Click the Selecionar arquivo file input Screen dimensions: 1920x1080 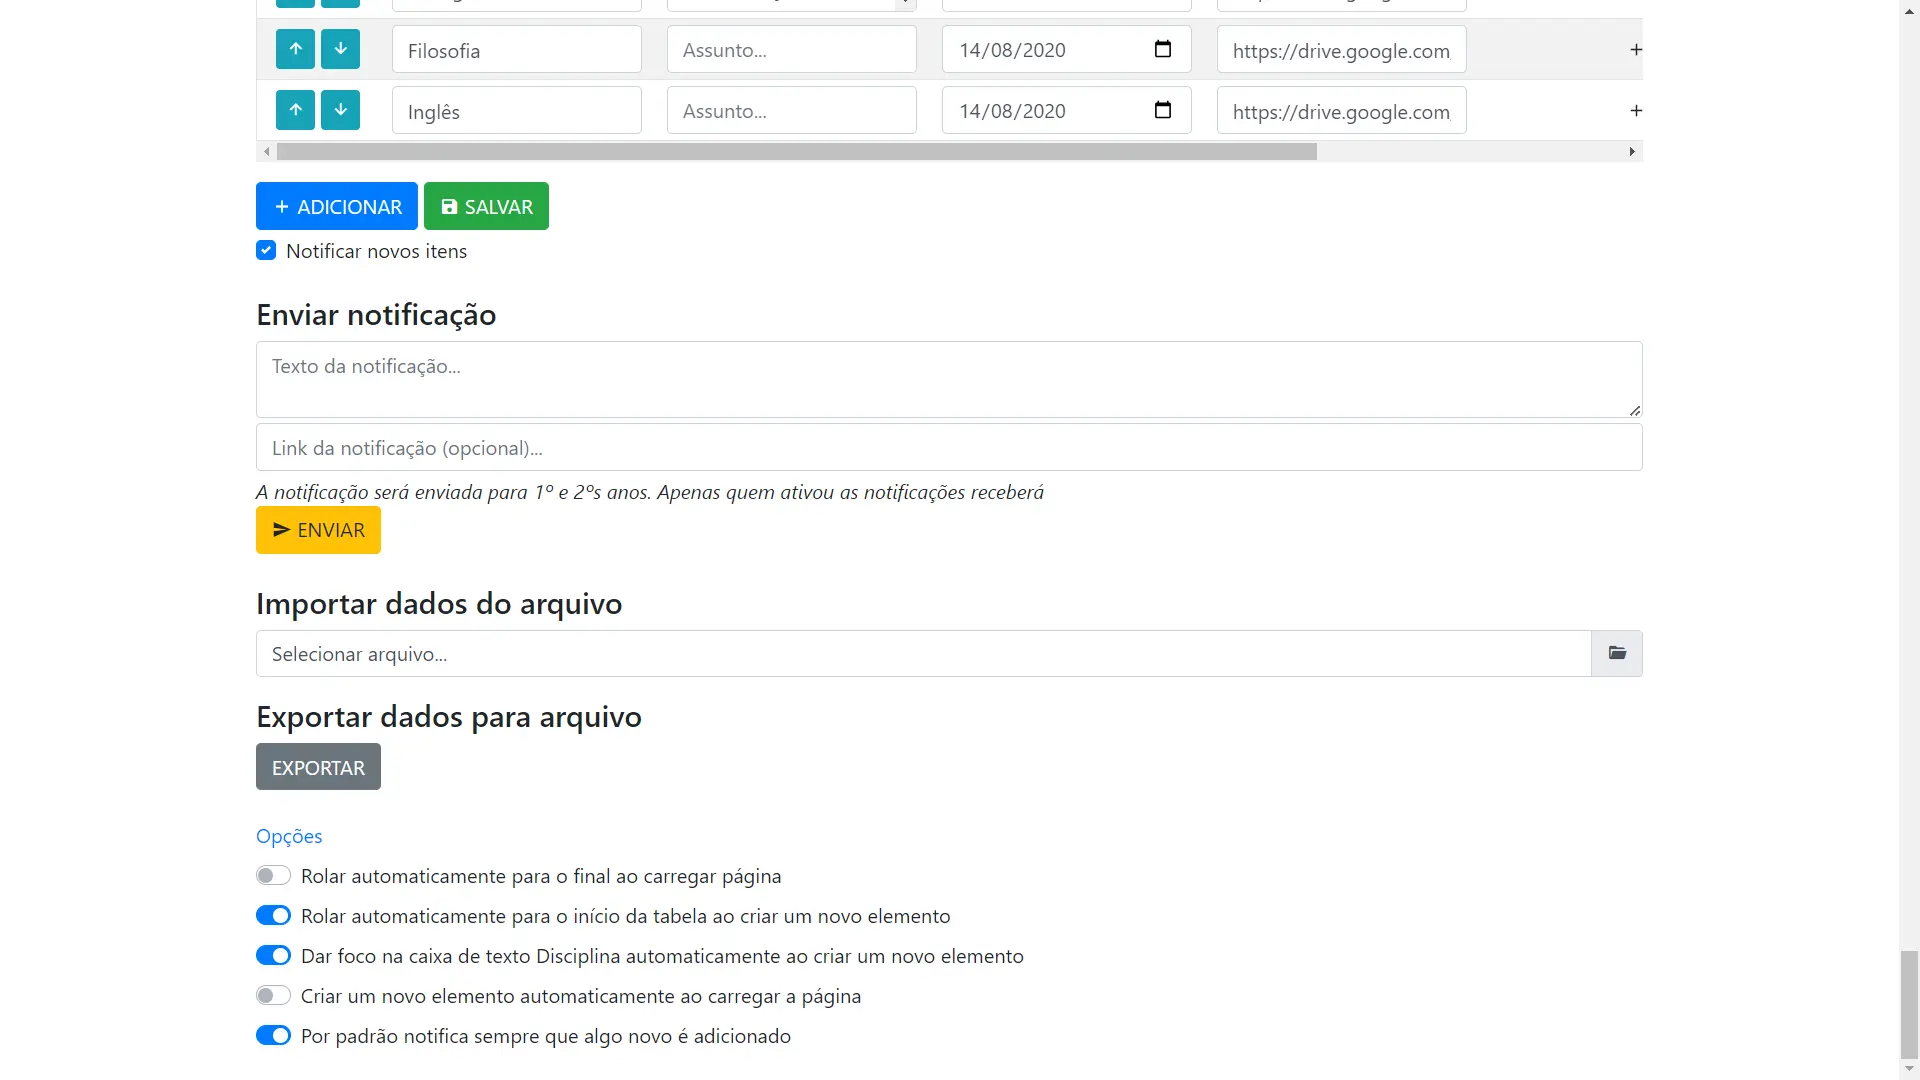tap(924, 653)
